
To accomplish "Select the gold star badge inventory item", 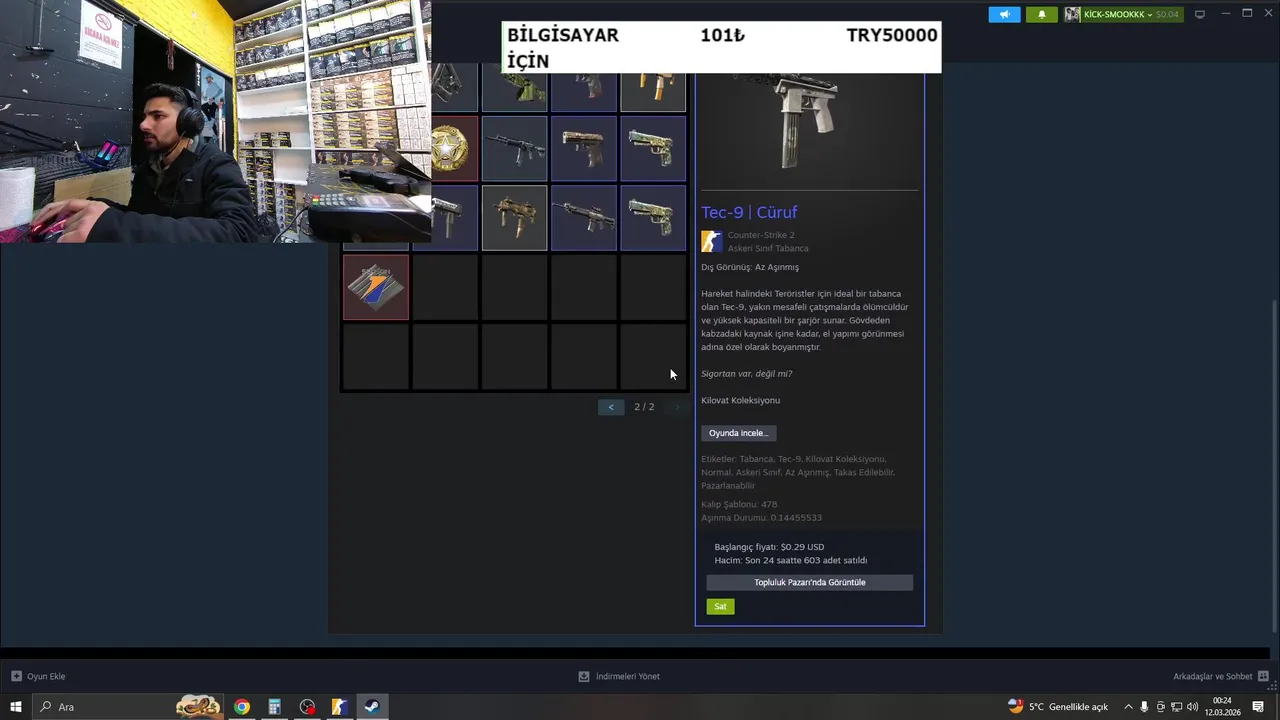I will (x=454, y=149).
